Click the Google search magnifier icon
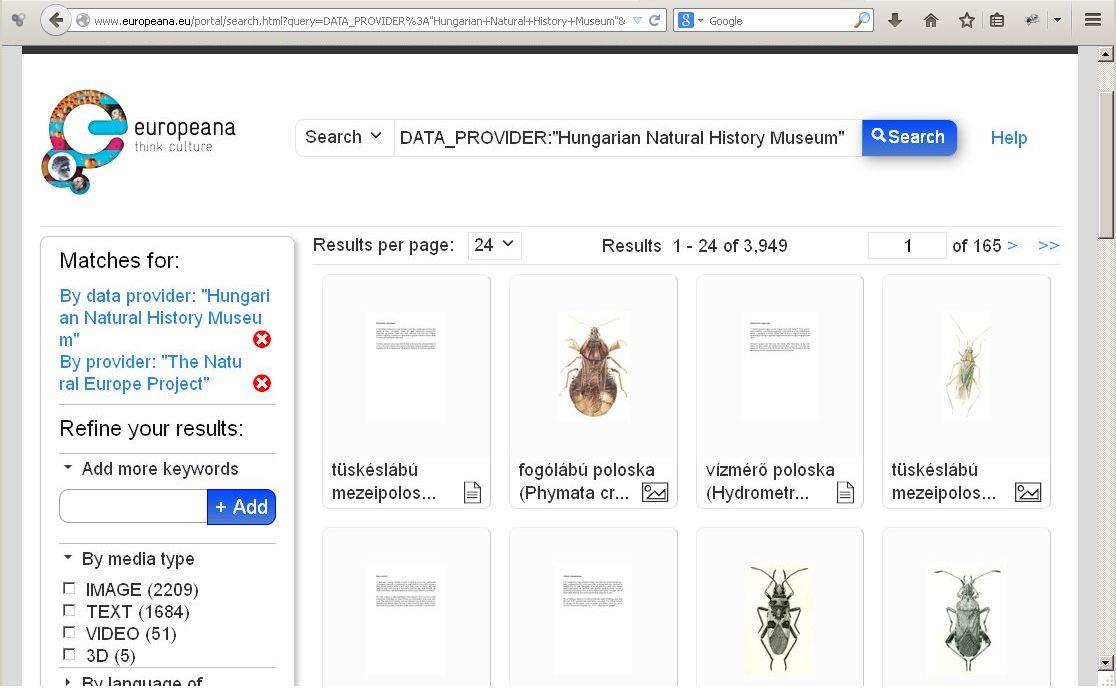The image size is (1116, 688). [x=861, y=21]
